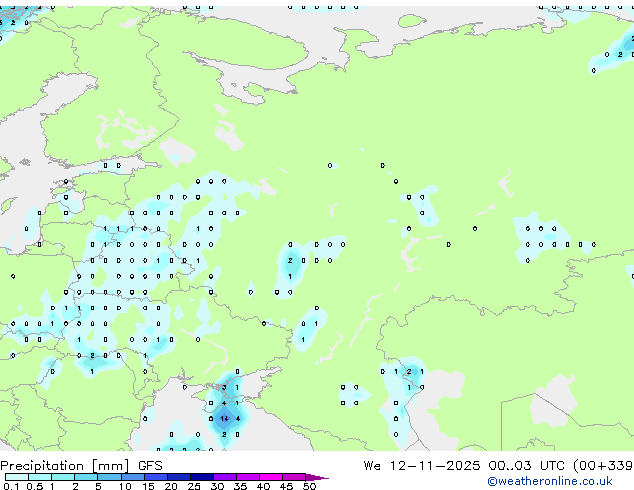Select the 0.1–0.5 mm palest legend swatch
Screen dimensions: 634x490
click(x=17, y=477)
